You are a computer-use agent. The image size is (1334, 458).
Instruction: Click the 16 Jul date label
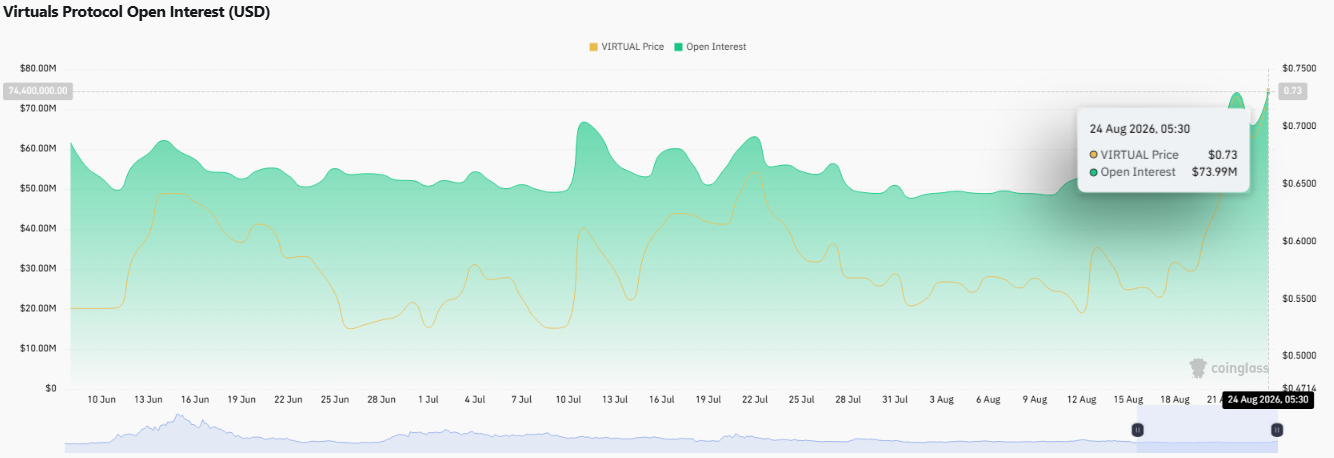(661, 400)
